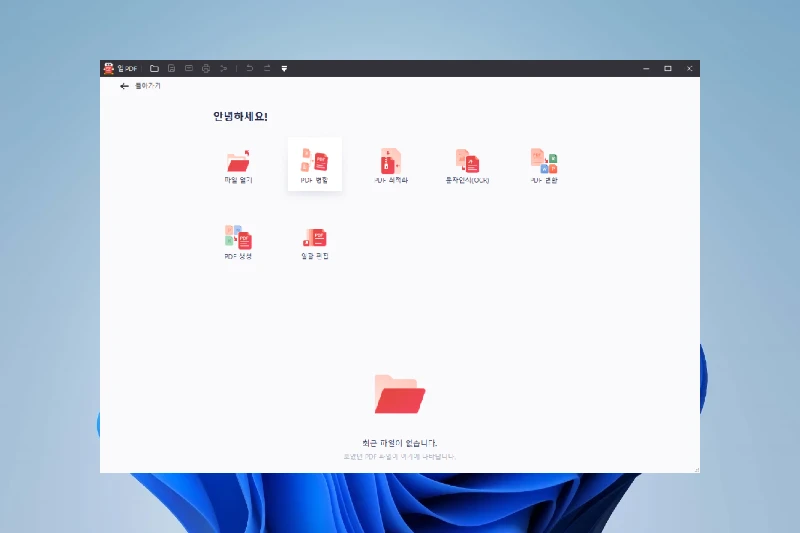Open the PDF 최적화 (Optimize PDF) tool
The height and width of the screenshot is (533, 800).
coord(391,165)
